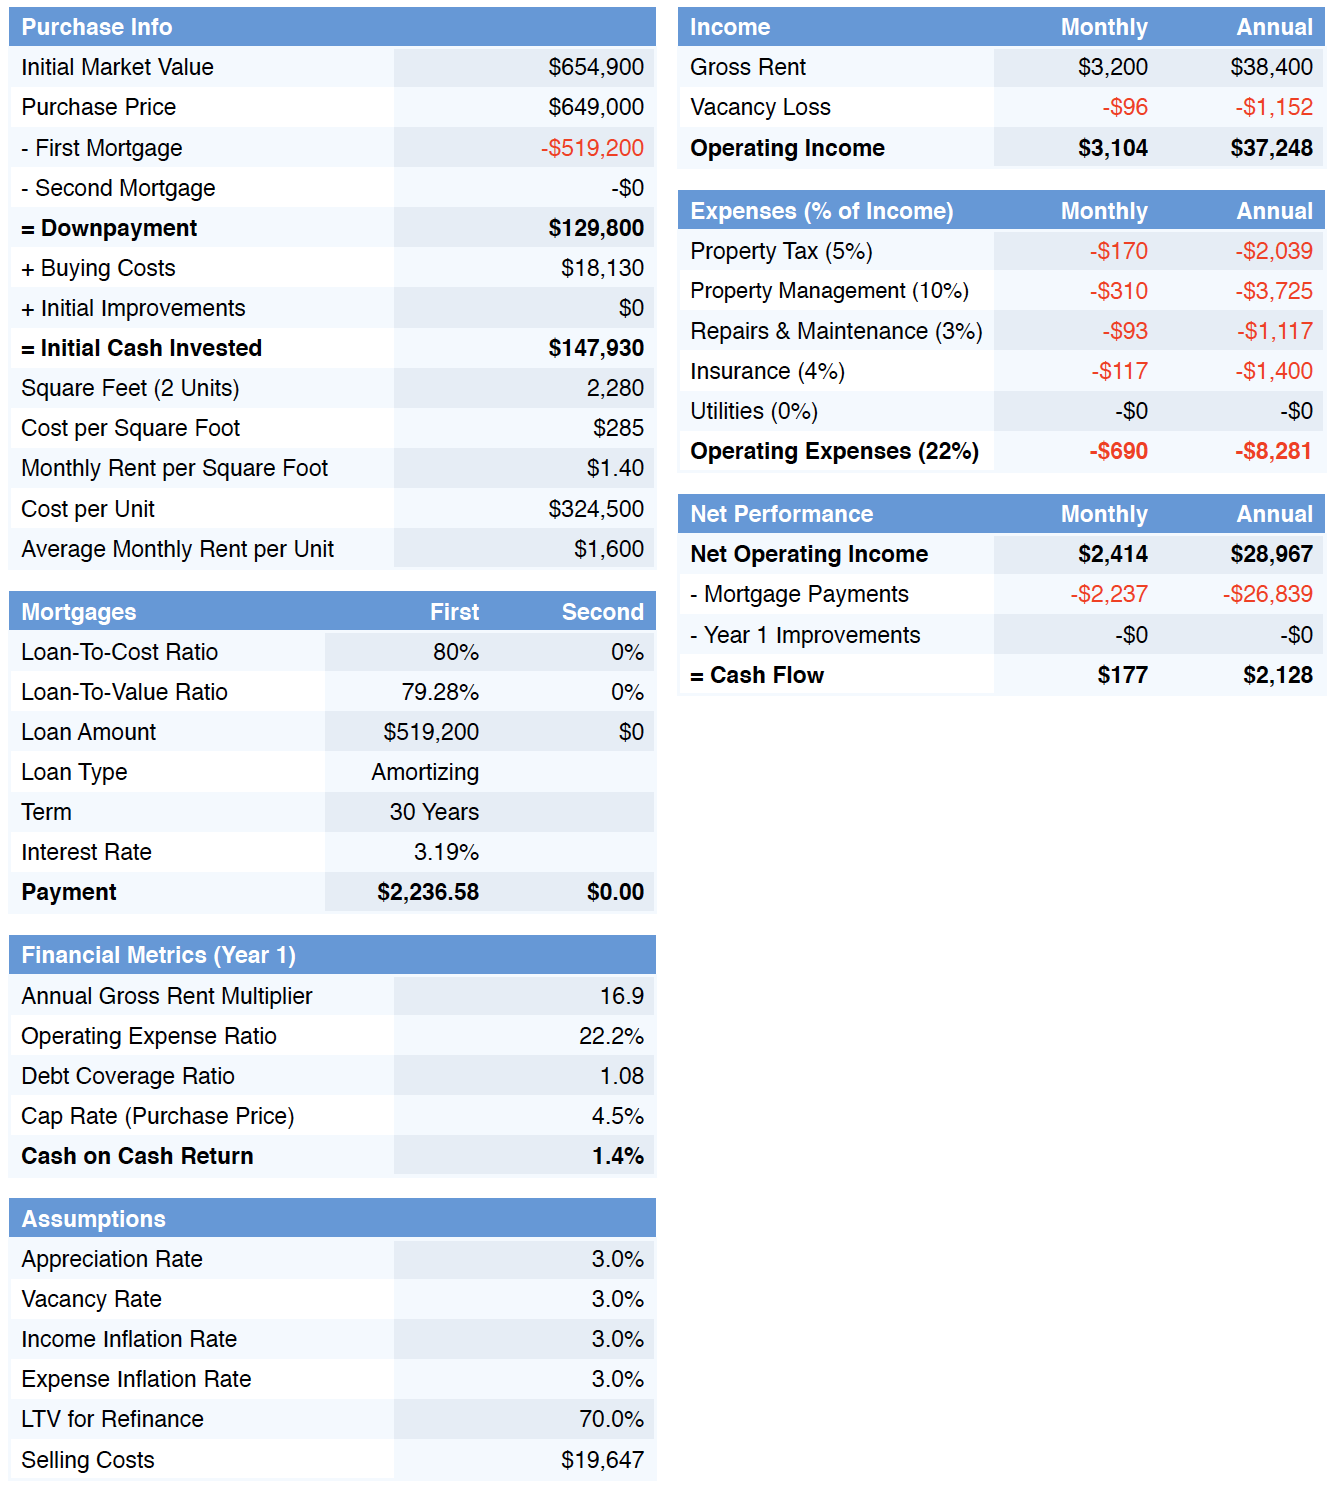
Task: Click the Property Management (10%) label
Action: [x=829, y=291]
